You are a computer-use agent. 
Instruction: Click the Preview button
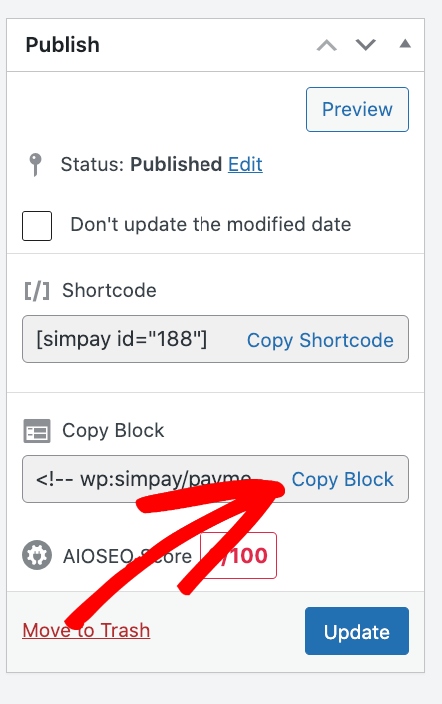click(357, 110)
